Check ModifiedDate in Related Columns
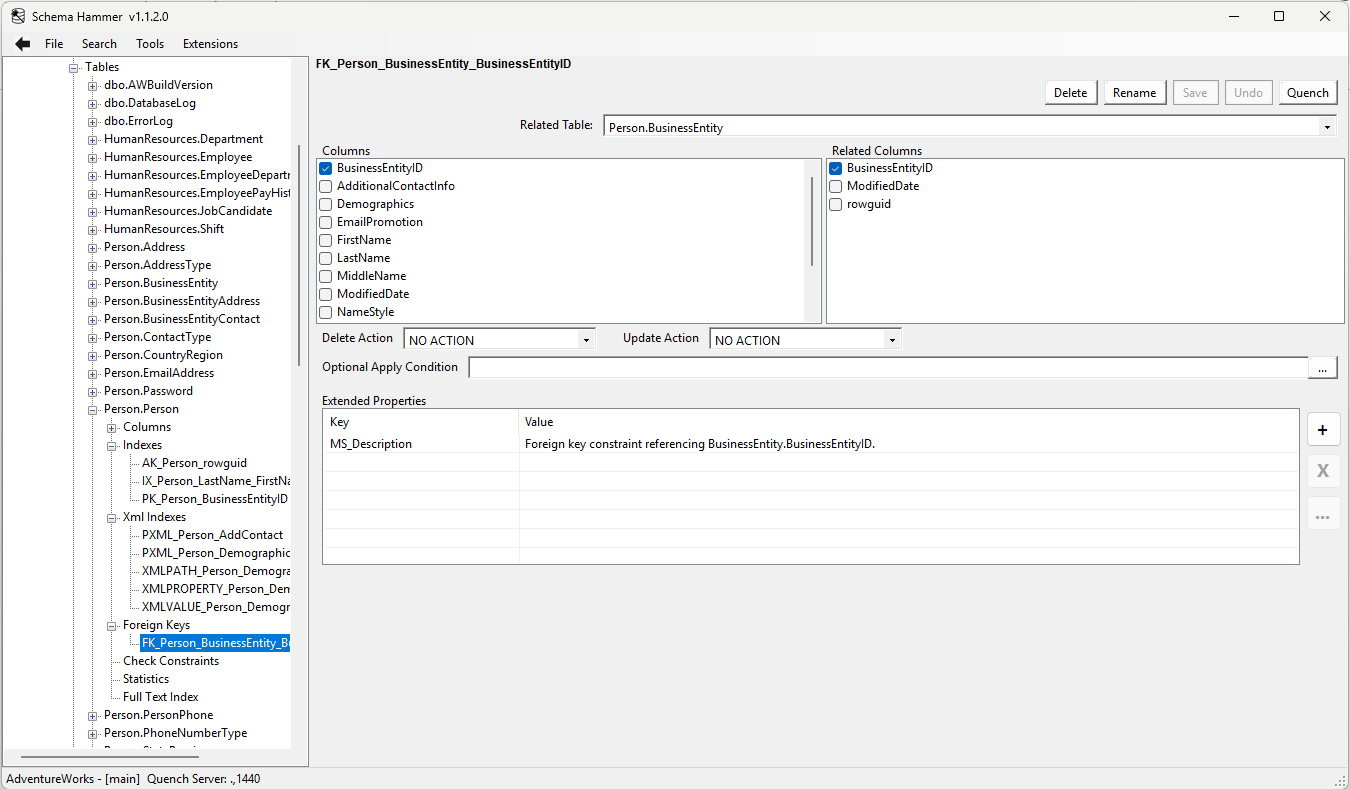 [x=835, y=186]
